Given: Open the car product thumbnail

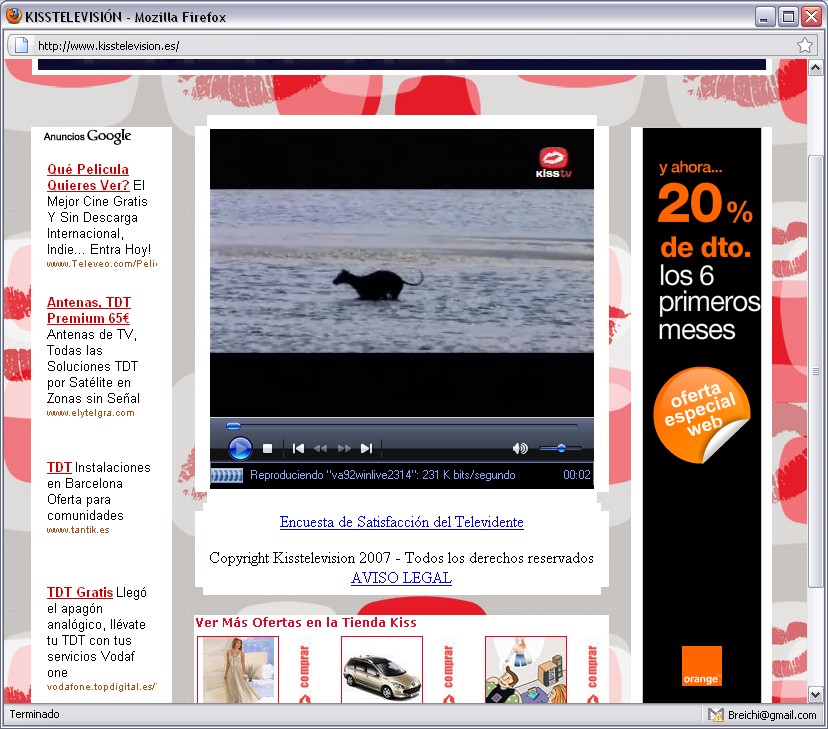Looking at the screenshot, I should (x=382, y=669).
